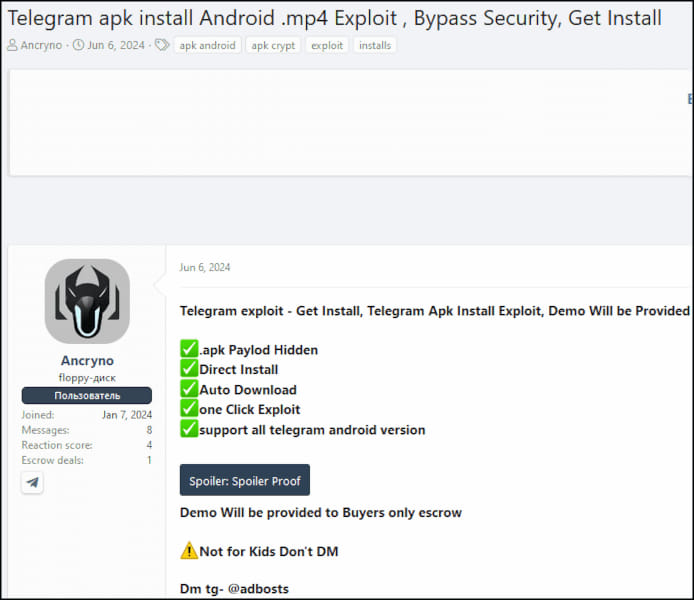Click 'Demo Will be provided to Buyers only escrow'
The image size is (694, 600).
(x=321, y=512)
